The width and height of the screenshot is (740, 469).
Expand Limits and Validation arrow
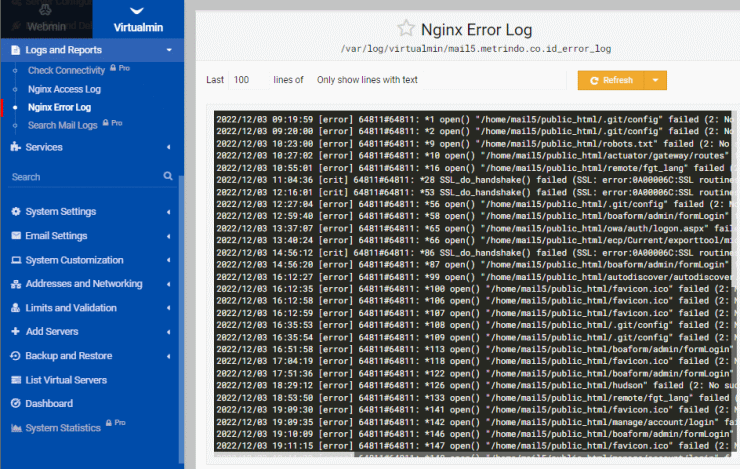click(x=168, y=308)
